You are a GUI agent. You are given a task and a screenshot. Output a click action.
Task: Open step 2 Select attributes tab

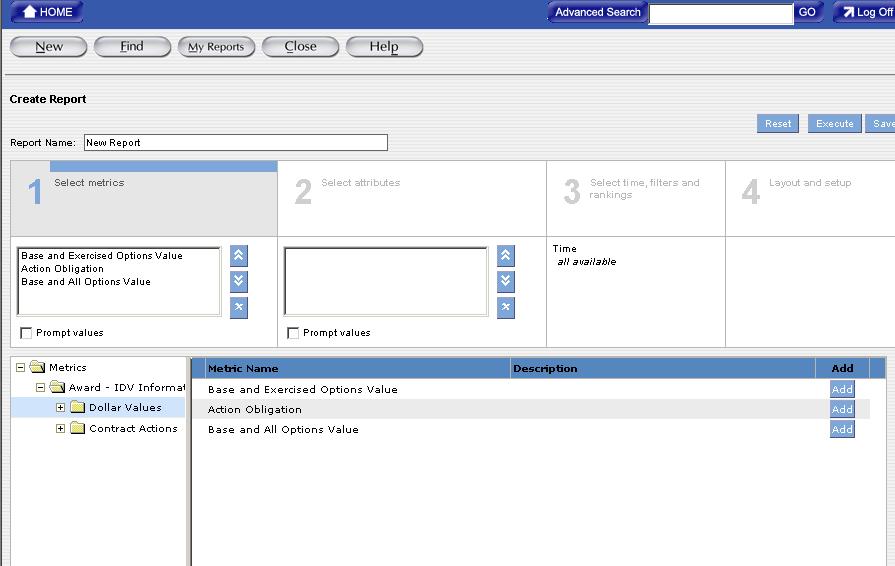412,199
